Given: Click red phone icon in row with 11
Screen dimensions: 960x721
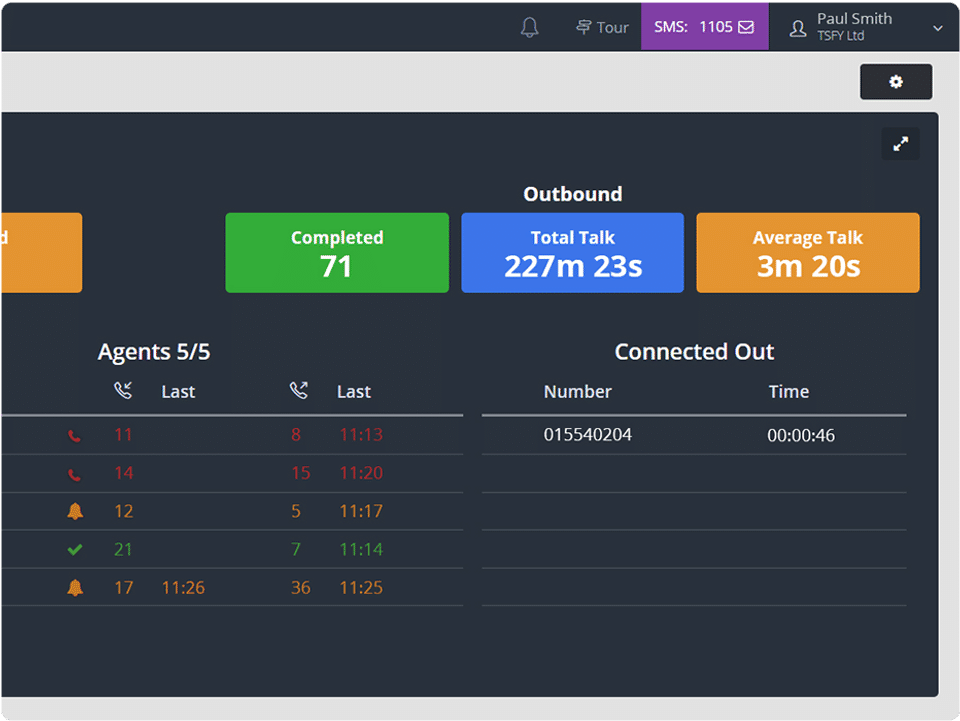Looking at the screenshot, I should coord(74,436).
